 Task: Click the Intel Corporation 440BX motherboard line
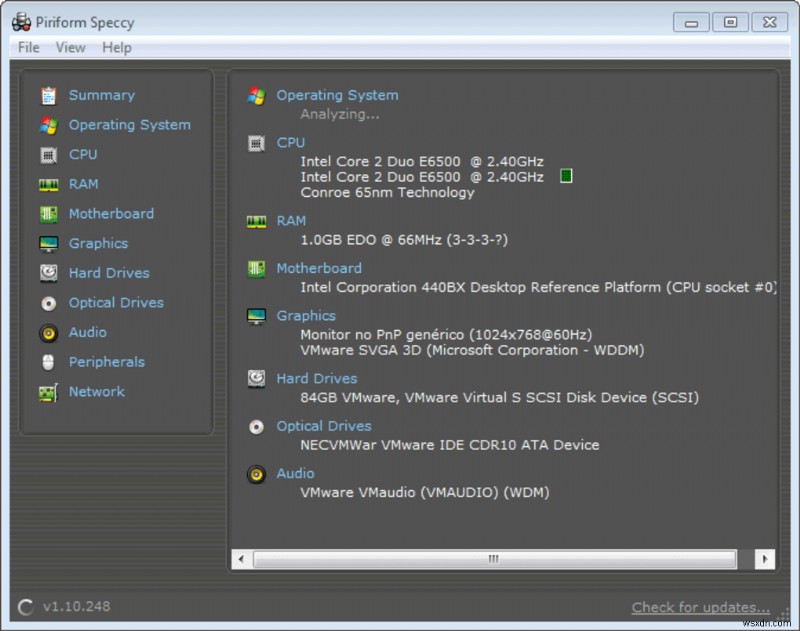[538, 288]
